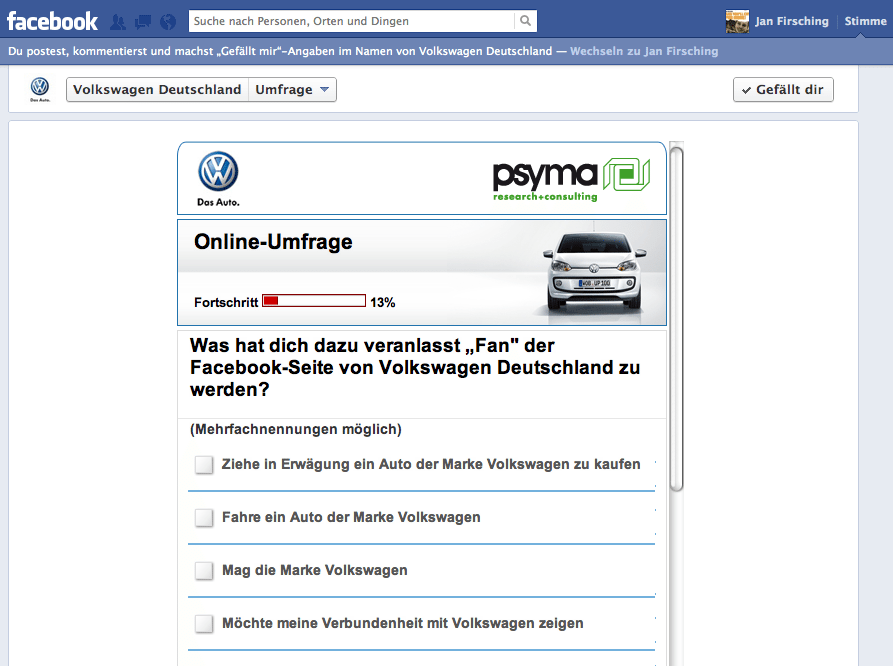Screen dimensions: 893x666
Task: Open the notifications globe icon
Action: 168,22
